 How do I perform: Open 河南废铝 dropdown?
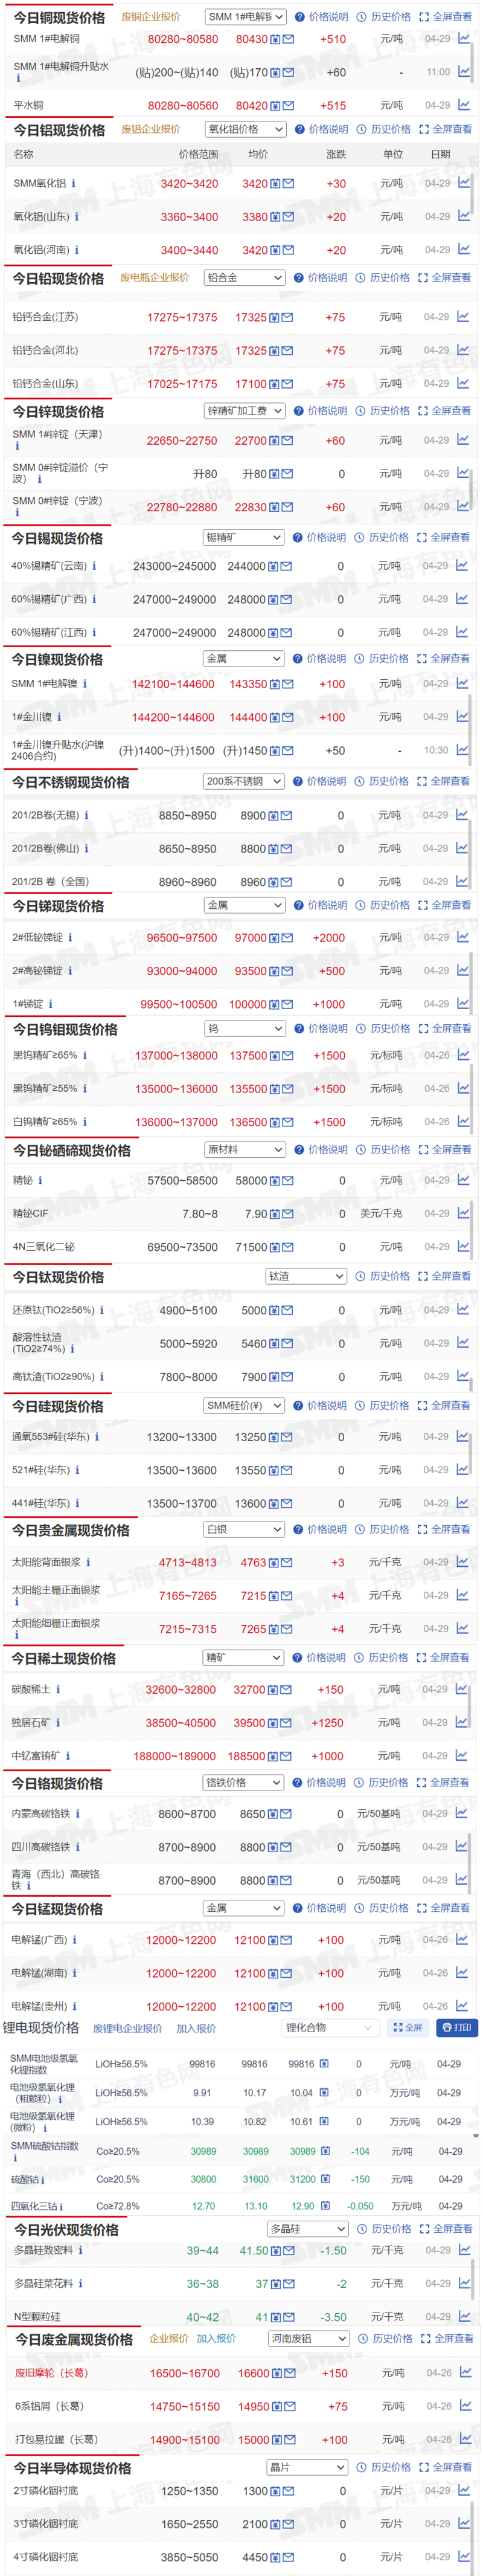coord(309,2339)
